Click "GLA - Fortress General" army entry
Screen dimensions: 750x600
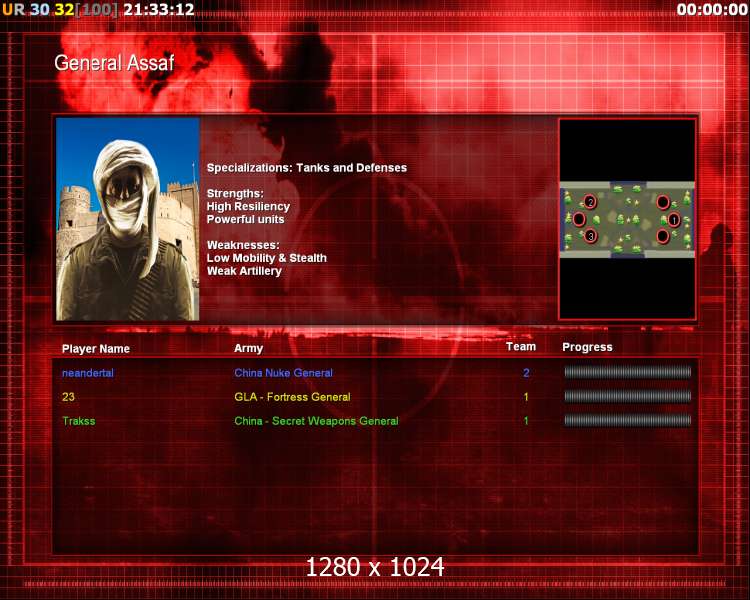292,397
